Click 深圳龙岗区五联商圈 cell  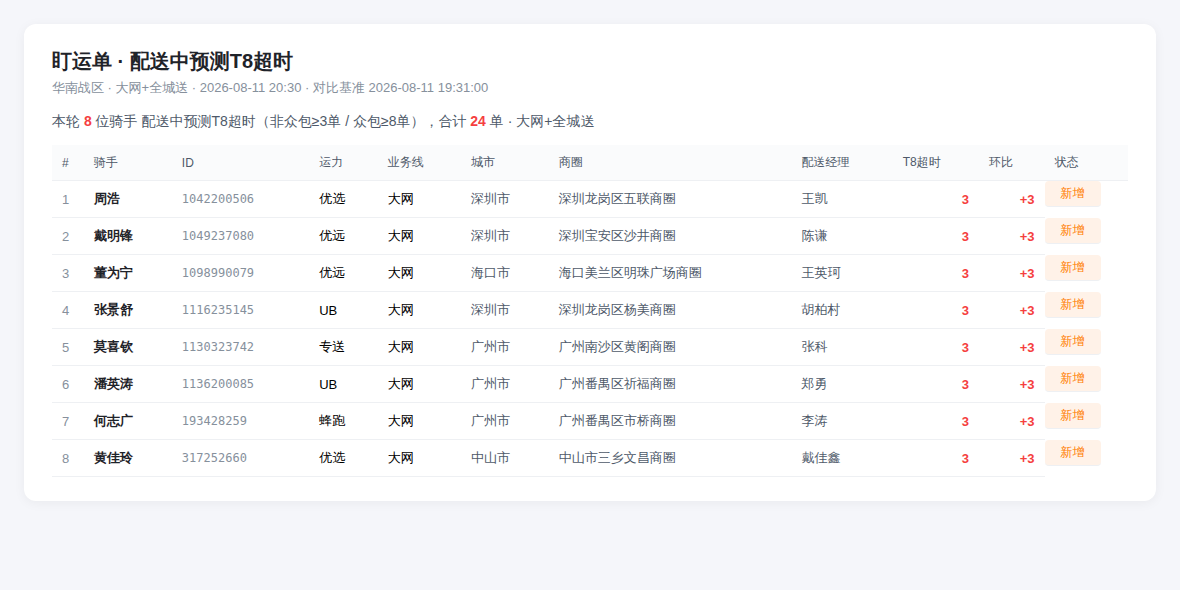(617, 199)
